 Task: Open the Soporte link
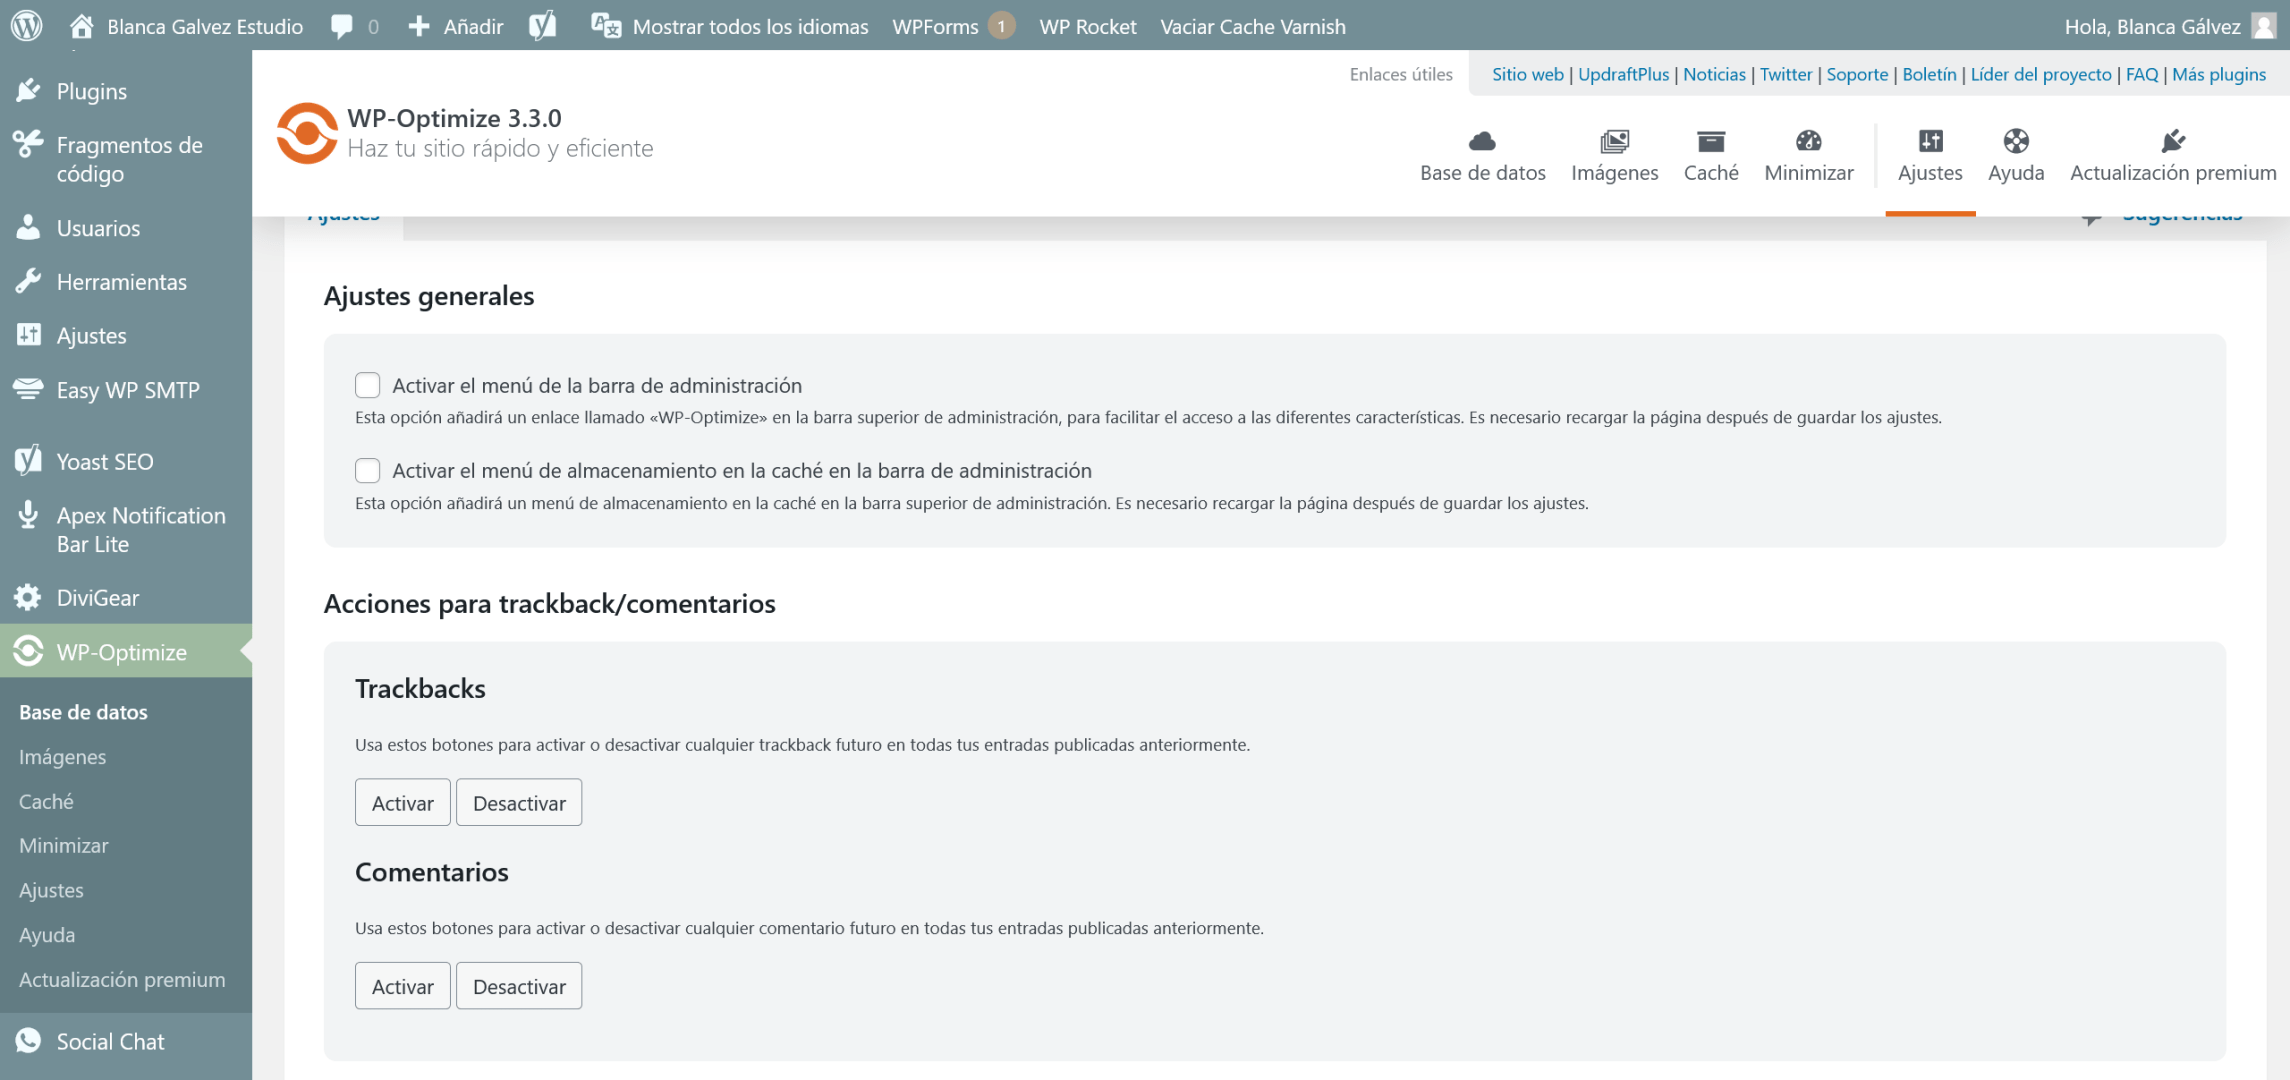[x=1857, y=74]
